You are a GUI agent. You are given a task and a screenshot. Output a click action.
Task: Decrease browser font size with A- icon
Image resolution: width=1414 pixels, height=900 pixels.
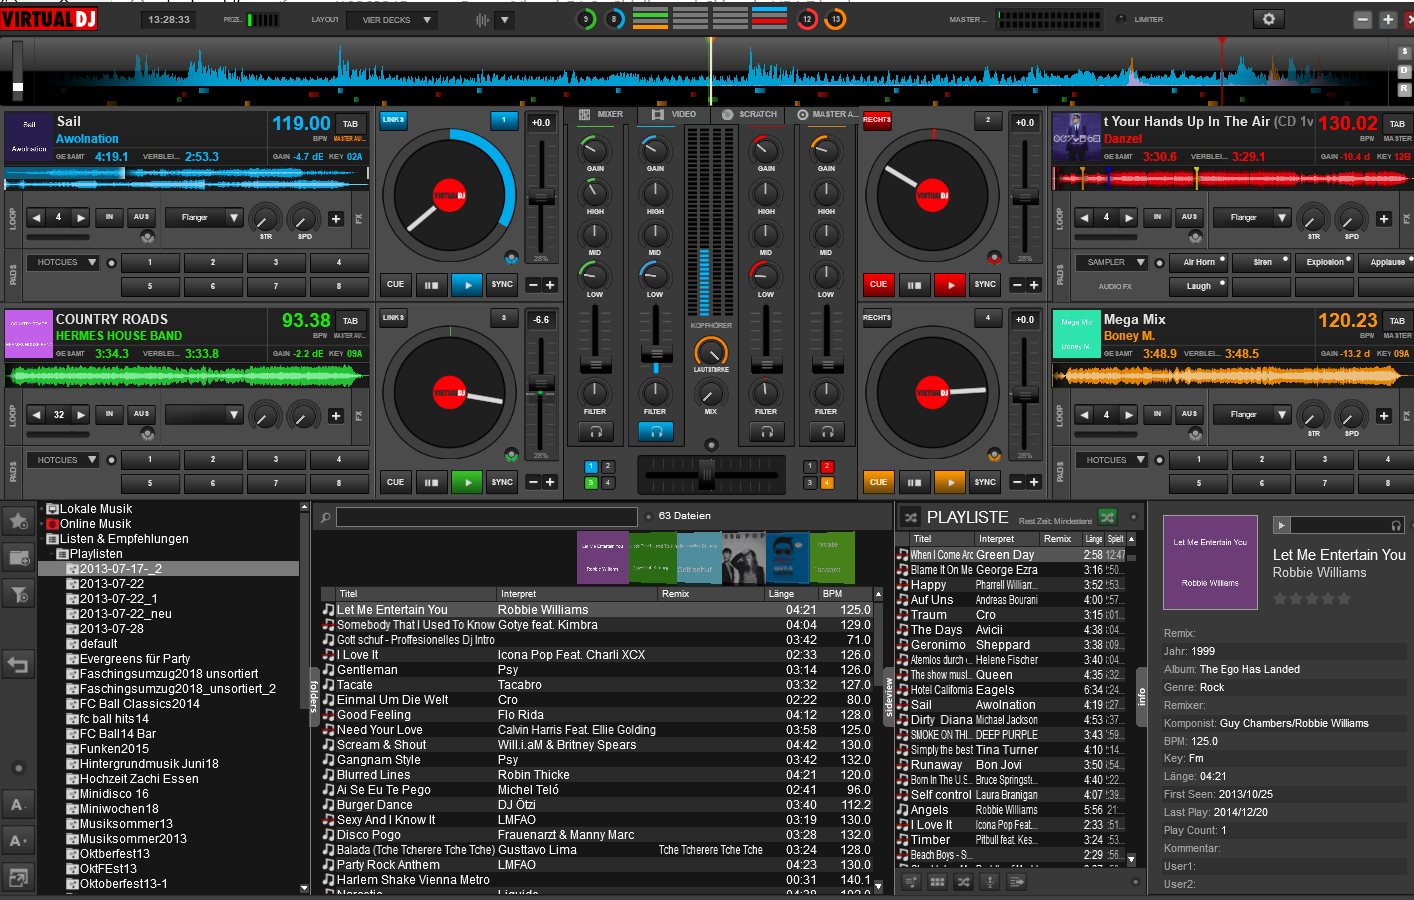[18, 805]
